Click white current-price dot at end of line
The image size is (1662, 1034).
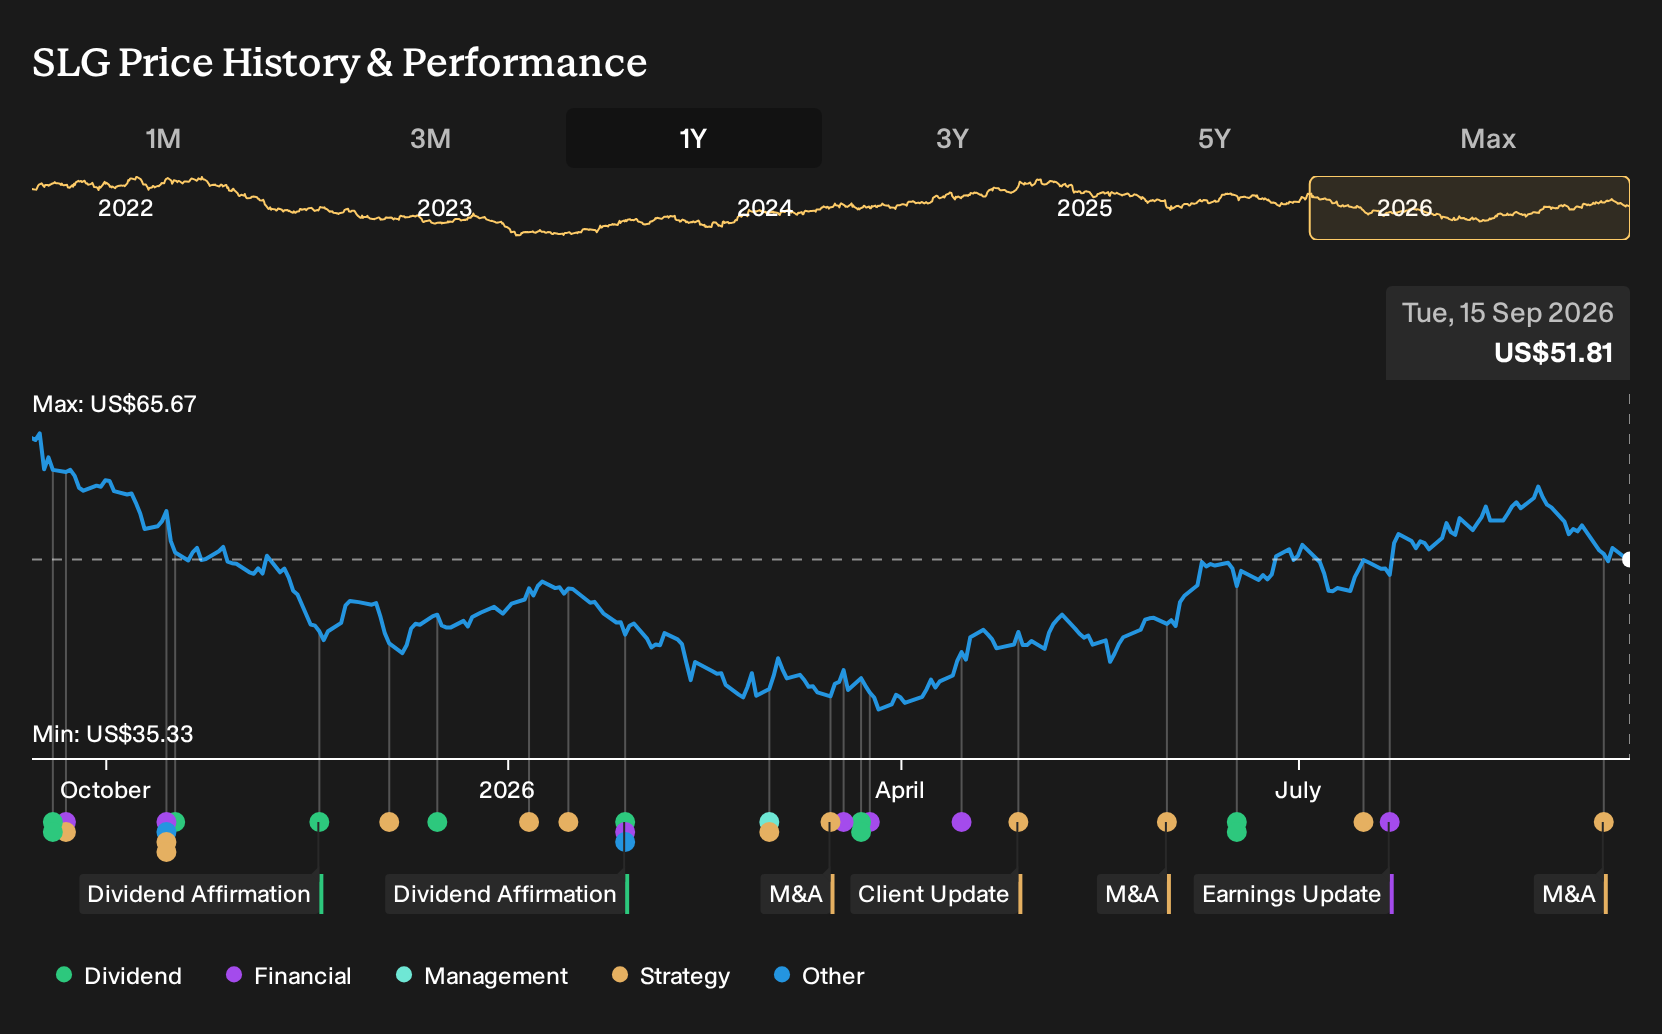(1628, 559)
